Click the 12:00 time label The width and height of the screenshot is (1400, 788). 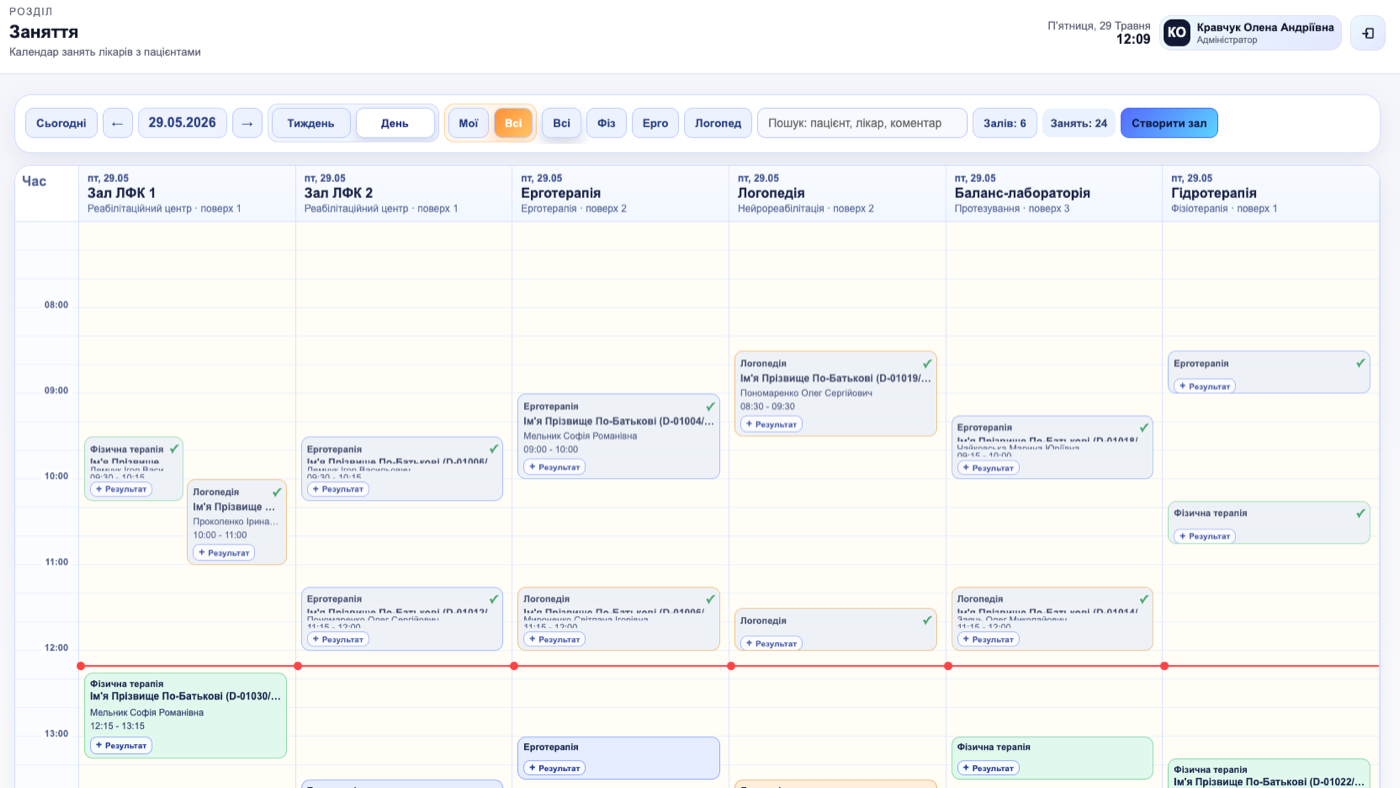pyautogui.click(x=56, y=648)
